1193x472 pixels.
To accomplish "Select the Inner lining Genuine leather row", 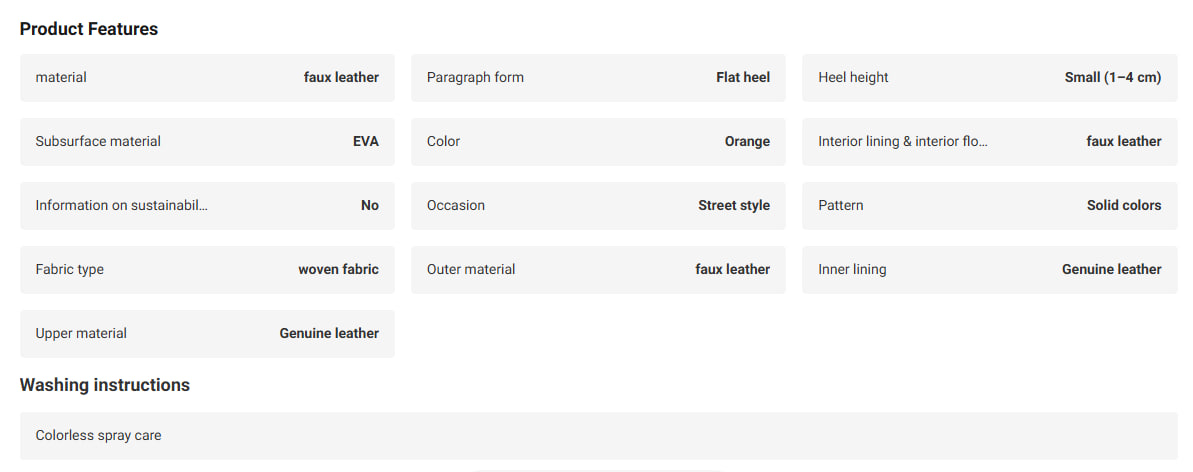I will pyautogui.click(x=989, y=269).
